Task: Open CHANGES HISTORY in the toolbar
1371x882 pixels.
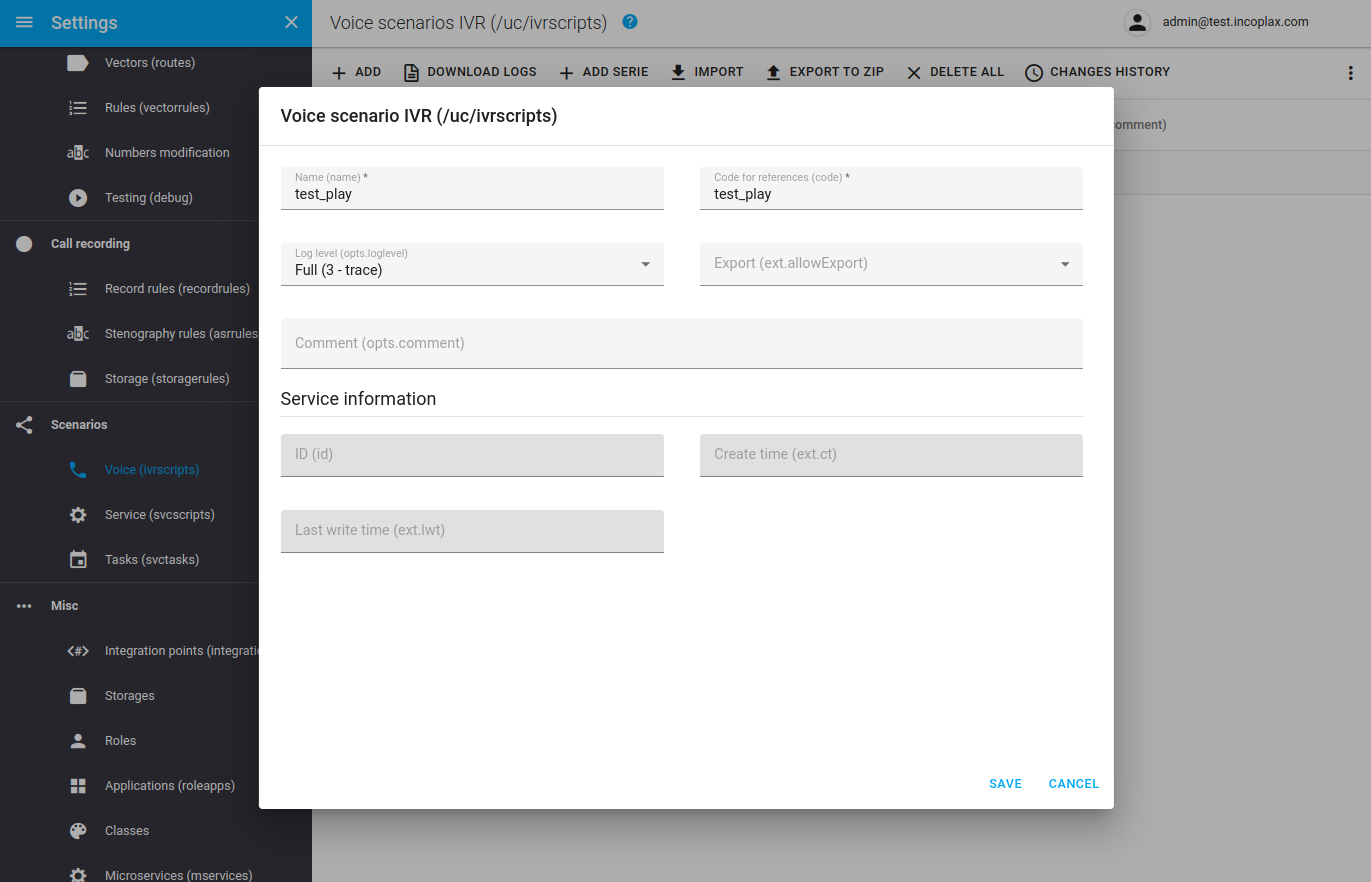Action: click(1097, 72)
